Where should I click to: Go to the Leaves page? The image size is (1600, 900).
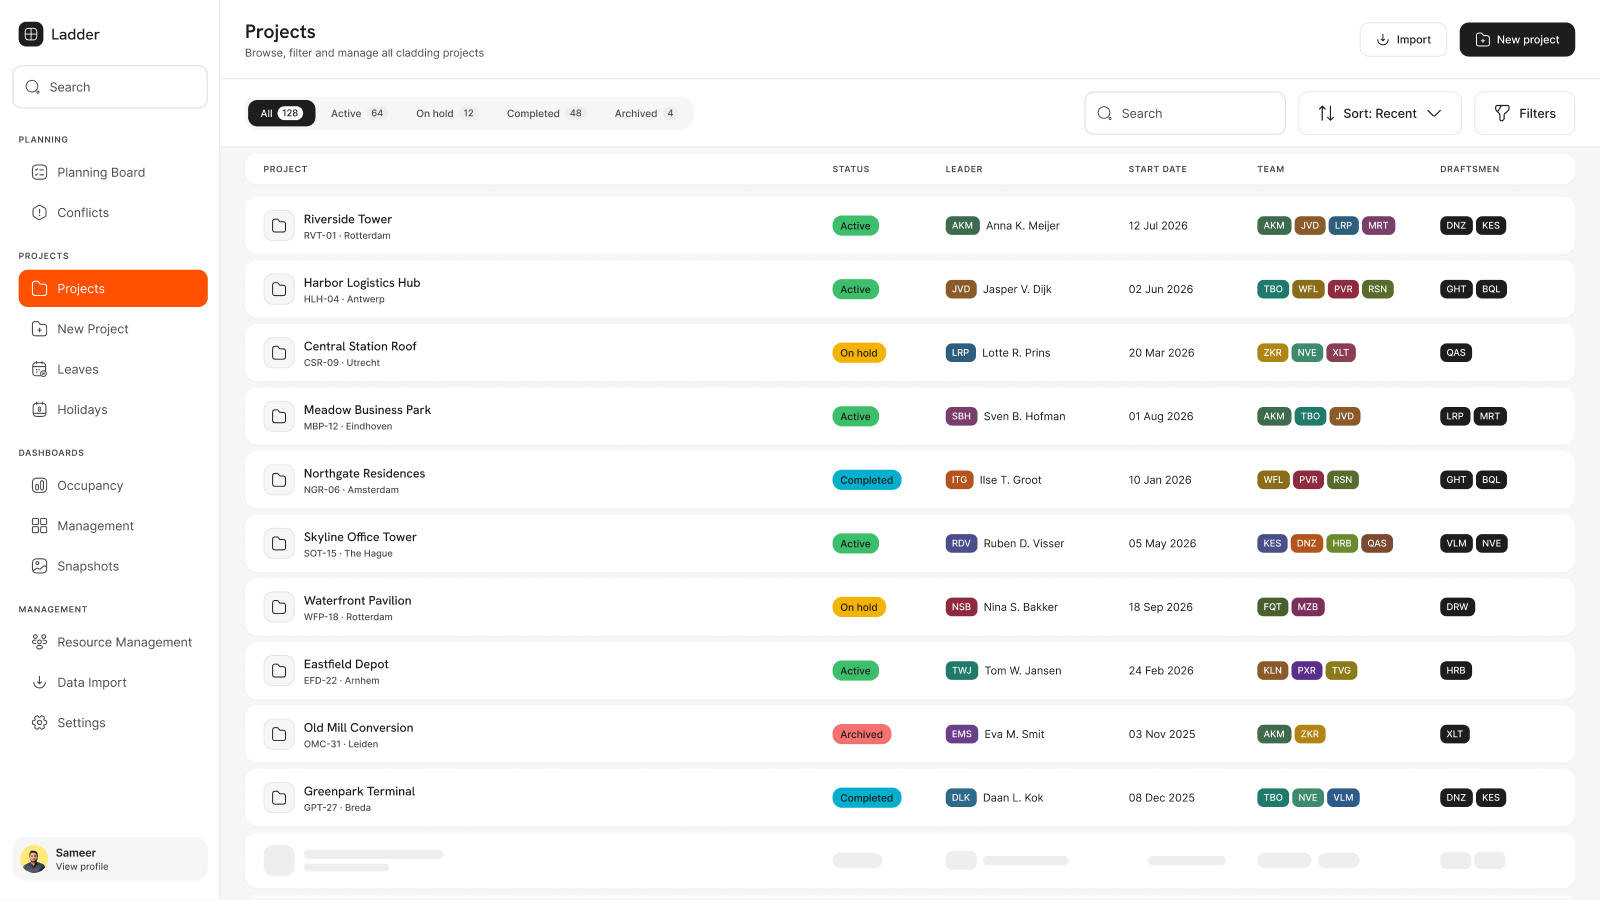pos(113,369)
